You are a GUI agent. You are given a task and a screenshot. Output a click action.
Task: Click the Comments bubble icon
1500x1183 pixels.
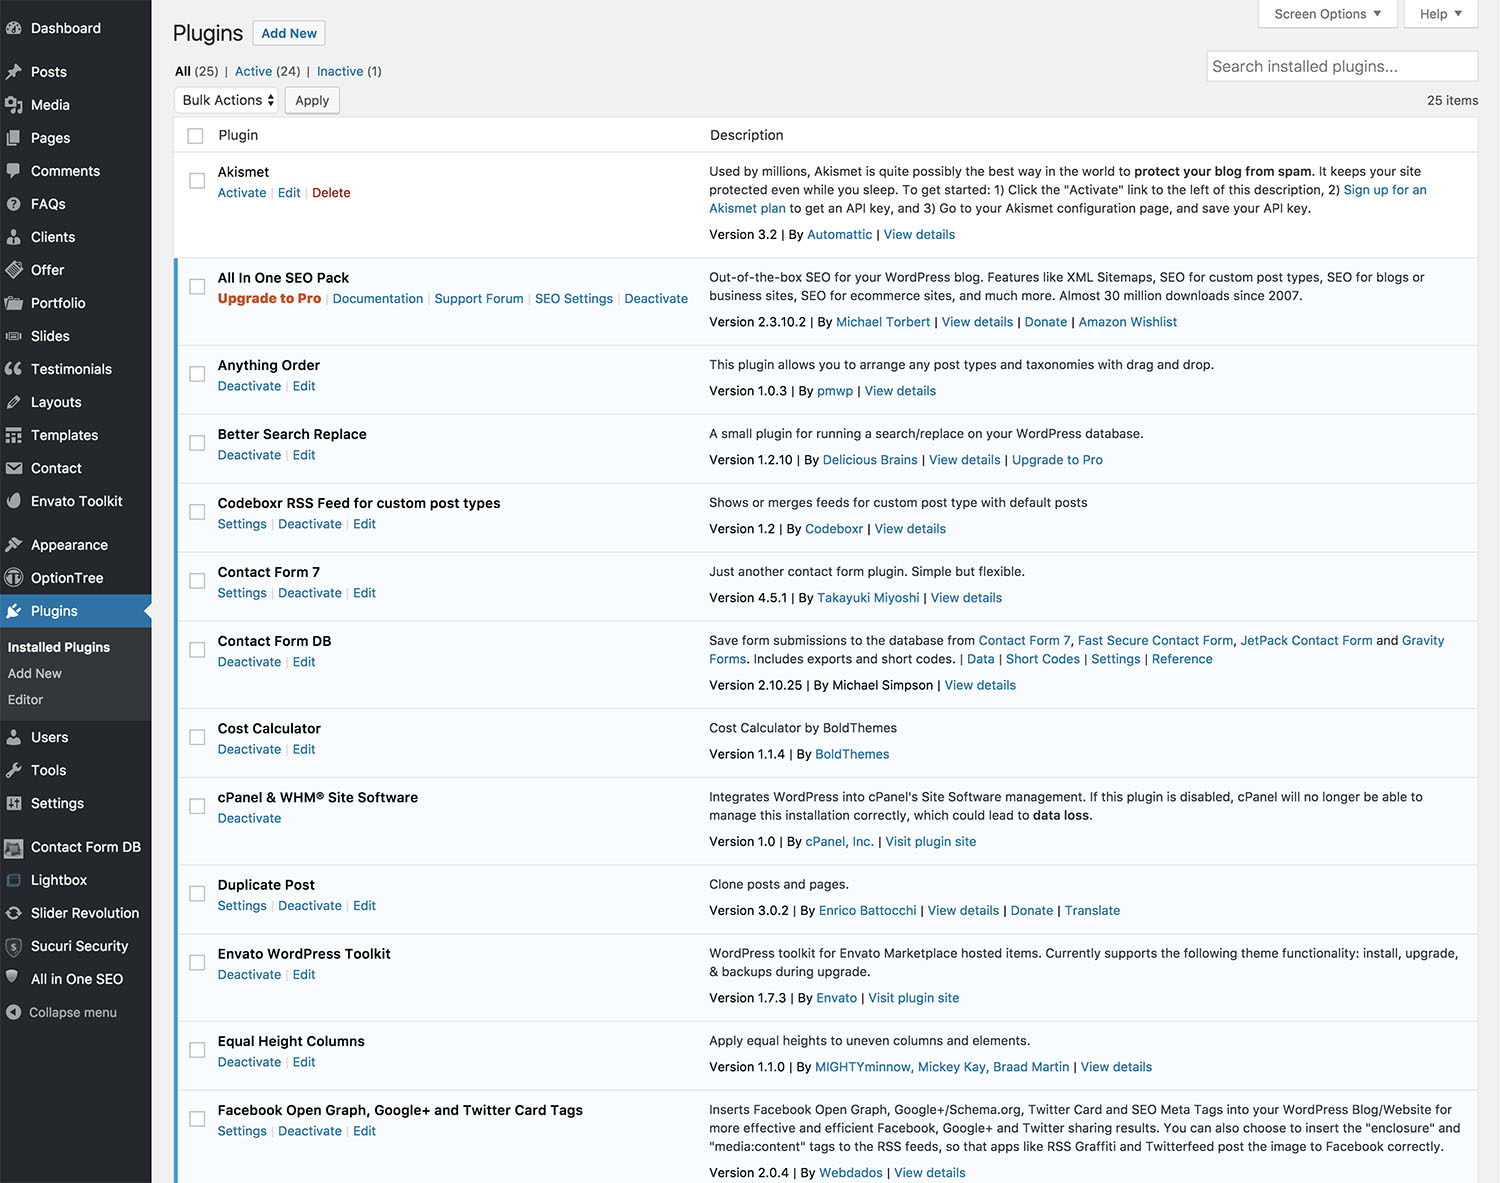tap(14, 171)
